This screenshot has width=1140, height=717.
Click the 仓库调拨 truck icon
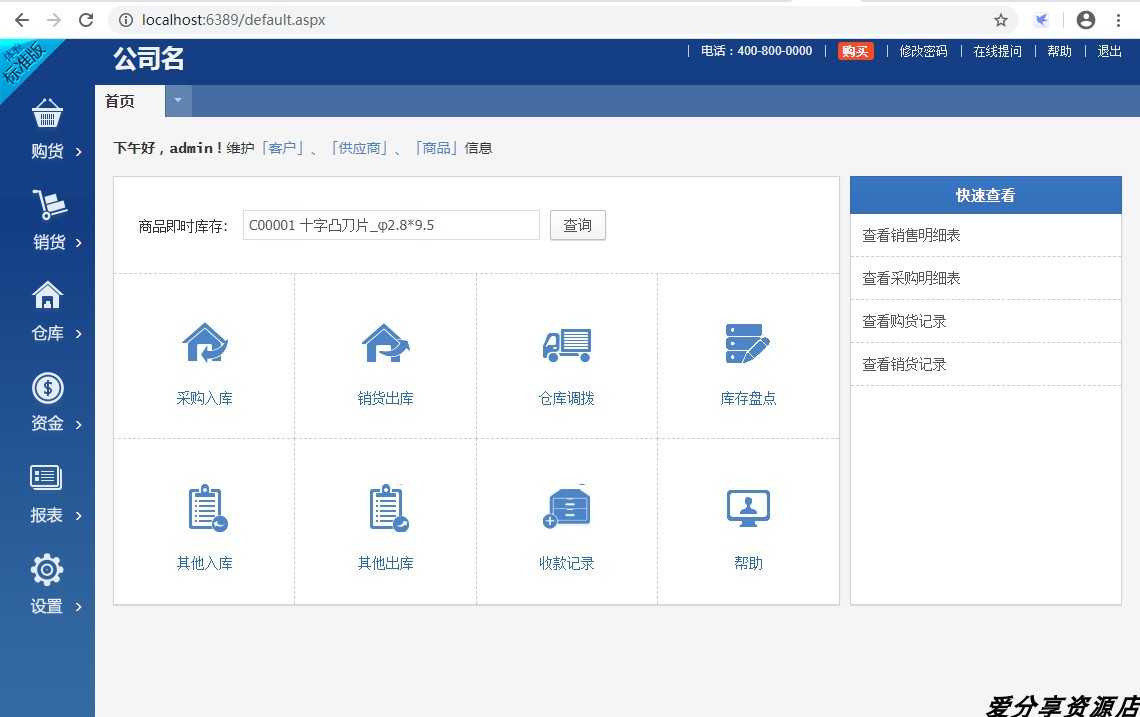point(567,344)
